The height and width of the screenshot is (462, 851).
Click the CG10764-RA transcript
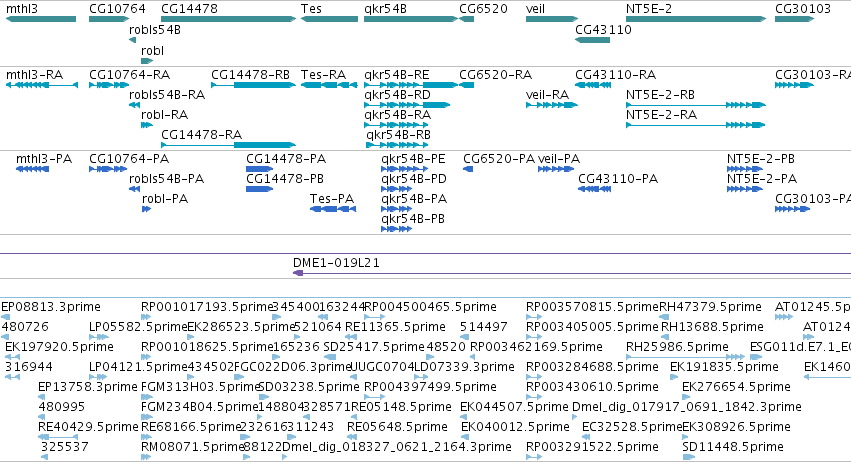point(109,85)
